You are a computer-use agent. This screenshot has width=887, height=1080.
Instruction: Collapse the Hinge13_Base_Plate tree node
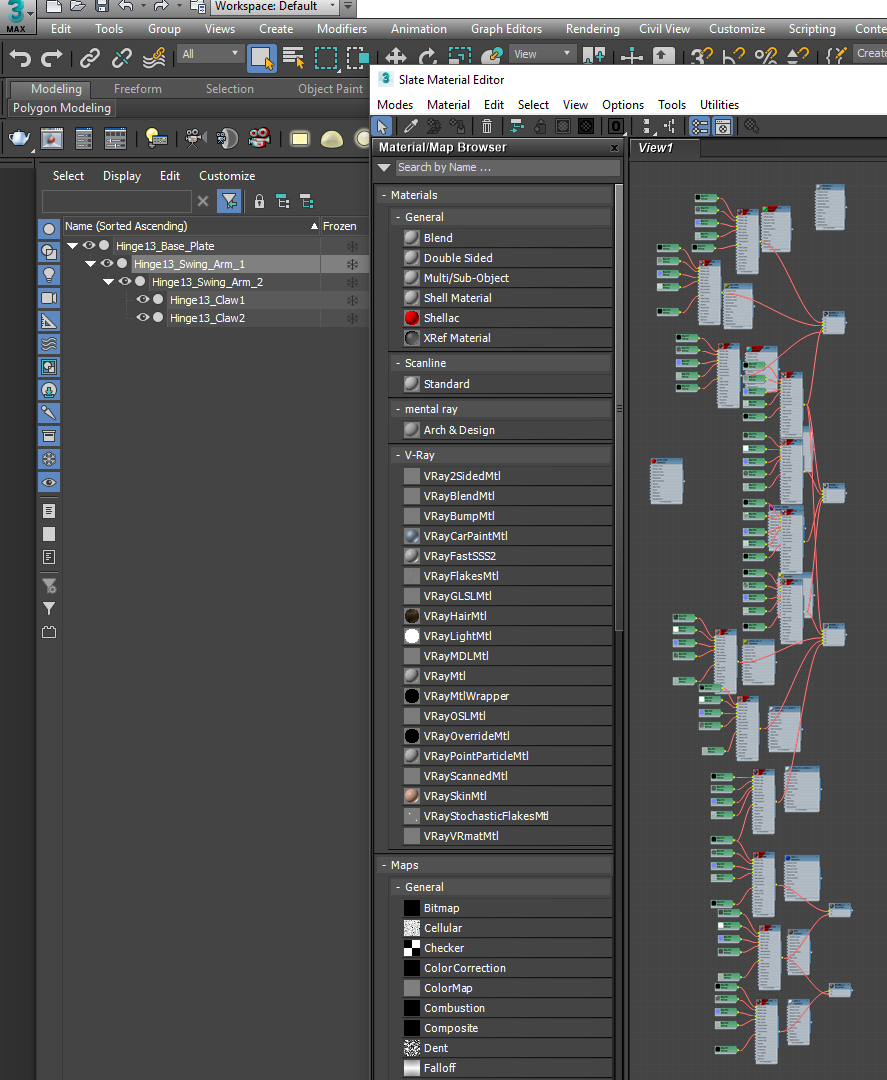[x=72, y=245]
